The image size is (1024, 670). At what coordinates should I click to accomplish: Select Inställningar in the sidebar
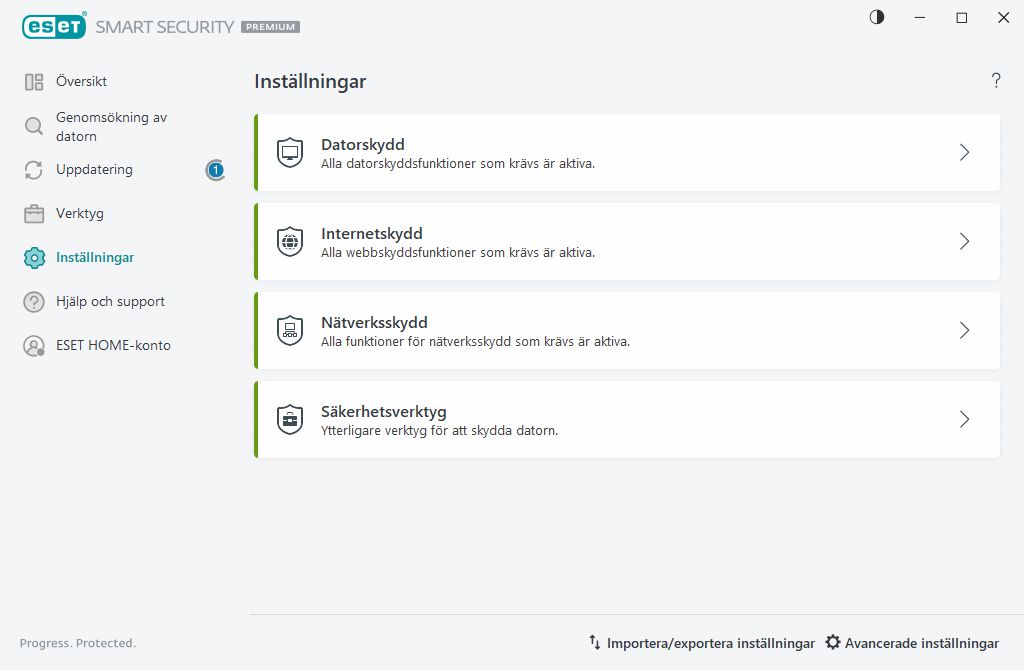[95, 258]
